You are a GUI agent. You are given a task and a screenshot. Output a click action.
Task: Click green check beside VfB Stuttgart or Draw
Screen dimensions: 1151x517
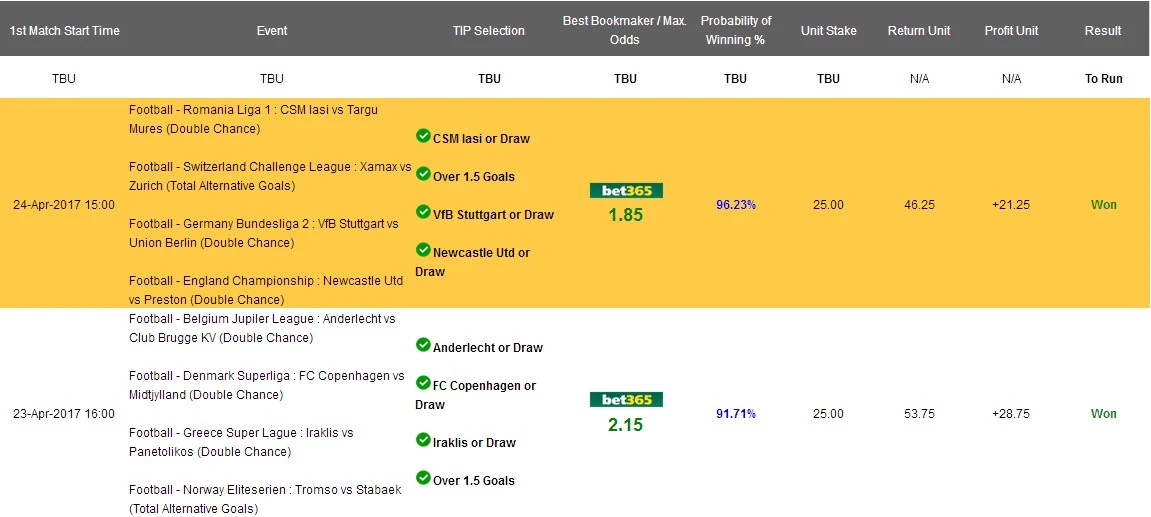(x=423, y=212)
